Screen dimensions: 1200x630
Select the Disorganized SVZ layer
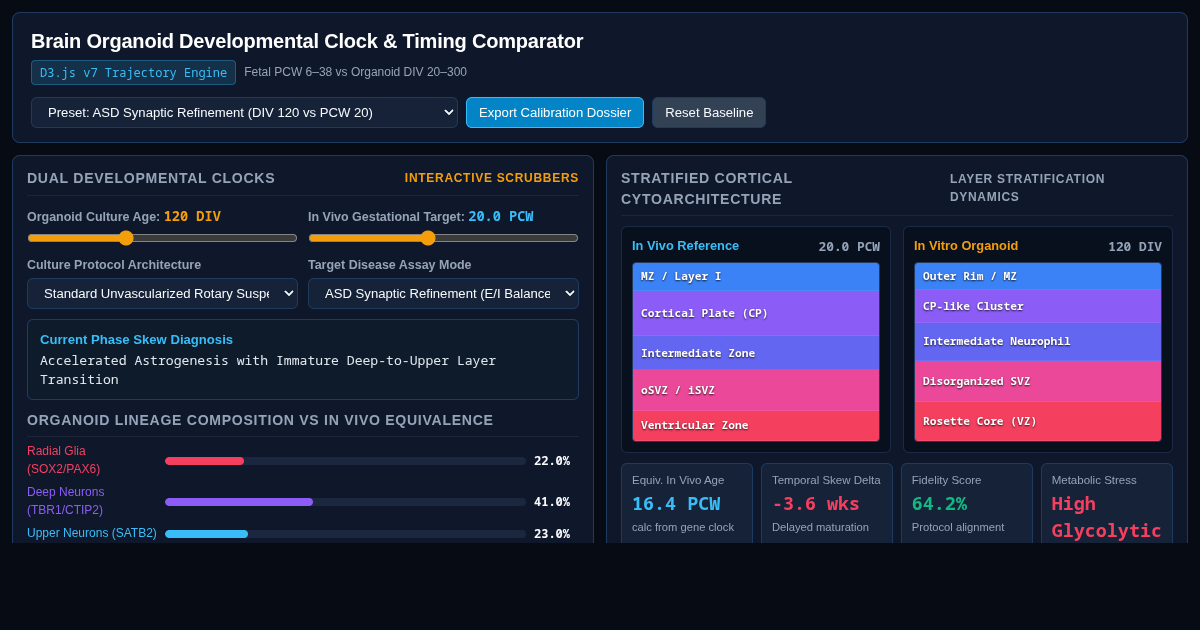pos(1038,381)
